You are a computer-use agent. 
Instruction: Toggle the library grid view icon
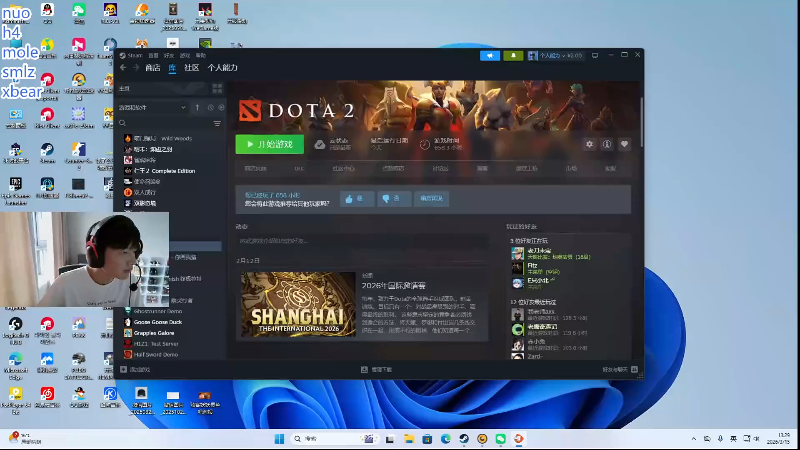[x=217, y=88]
